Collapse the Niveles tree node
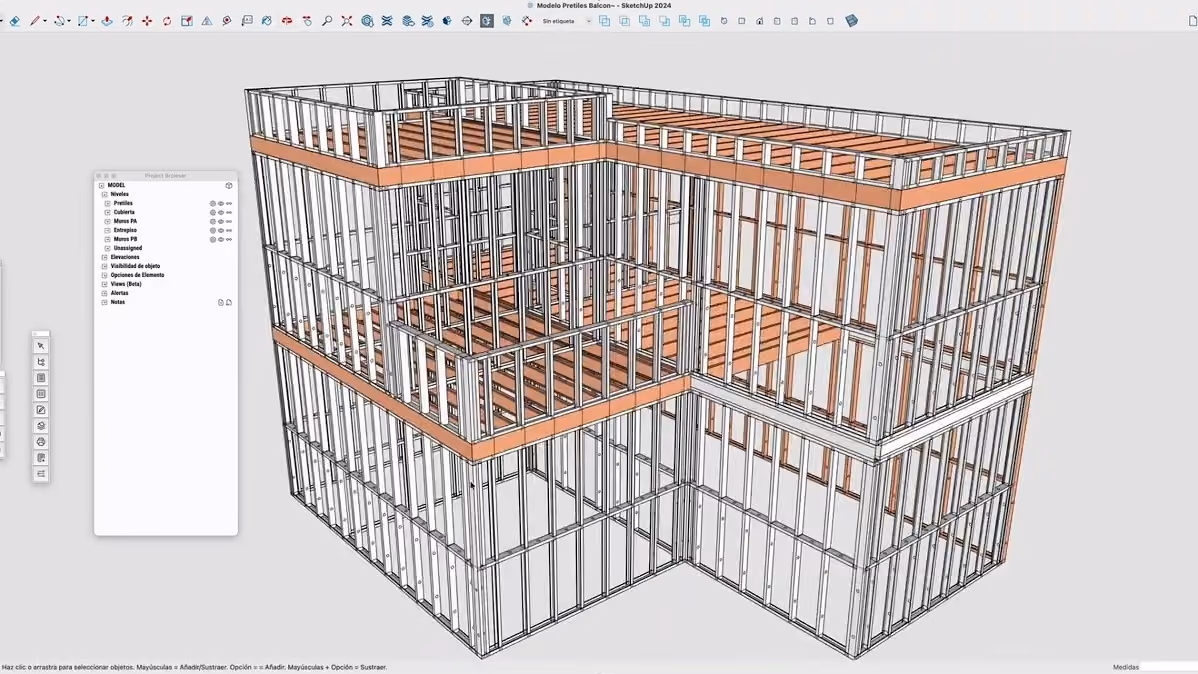 (x=105, y=194)
